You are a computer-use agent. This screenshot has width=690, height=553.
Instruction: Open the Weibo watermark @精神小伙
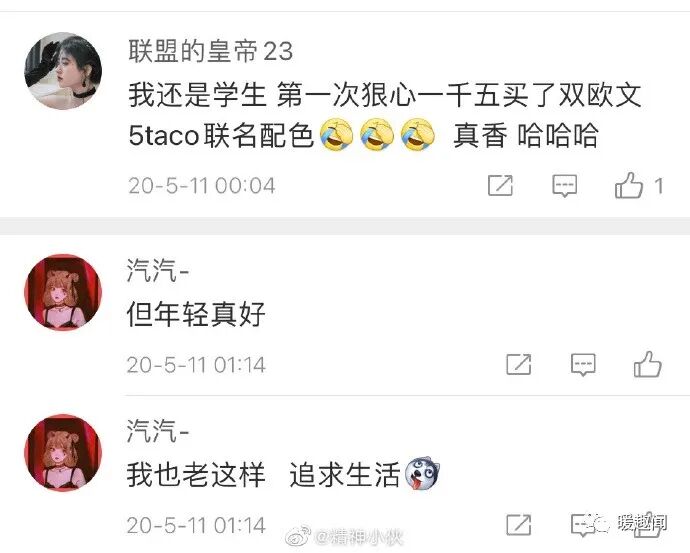345,537
